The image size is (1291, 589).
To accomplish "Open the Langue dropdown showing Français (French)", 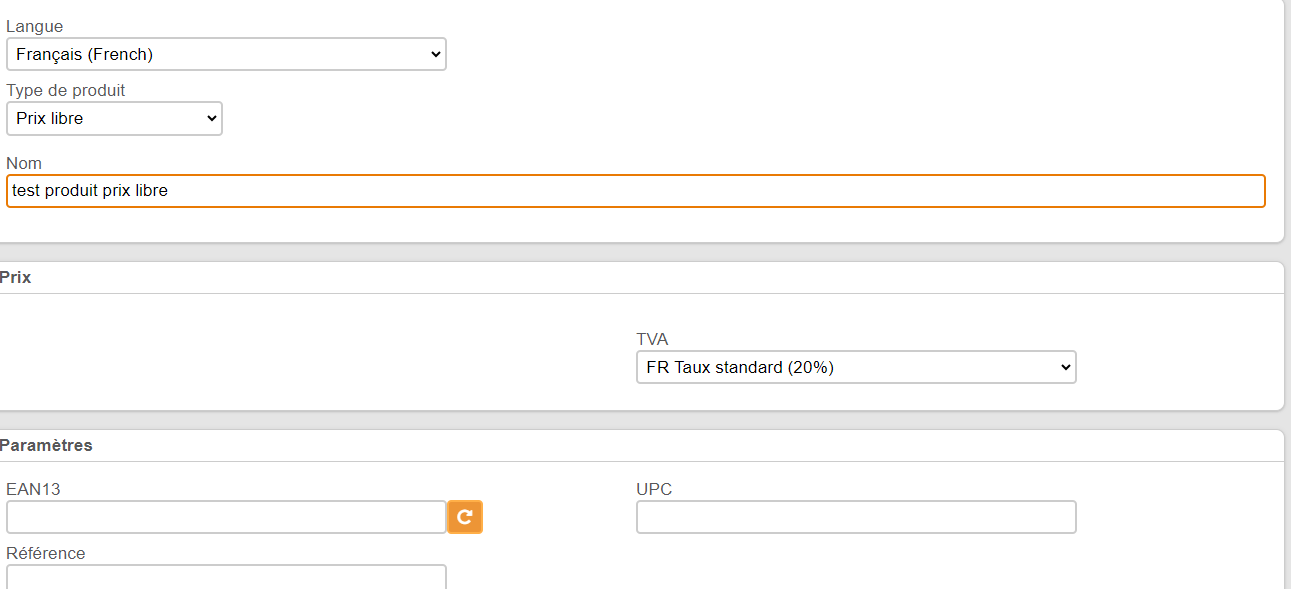I will 226,54.
